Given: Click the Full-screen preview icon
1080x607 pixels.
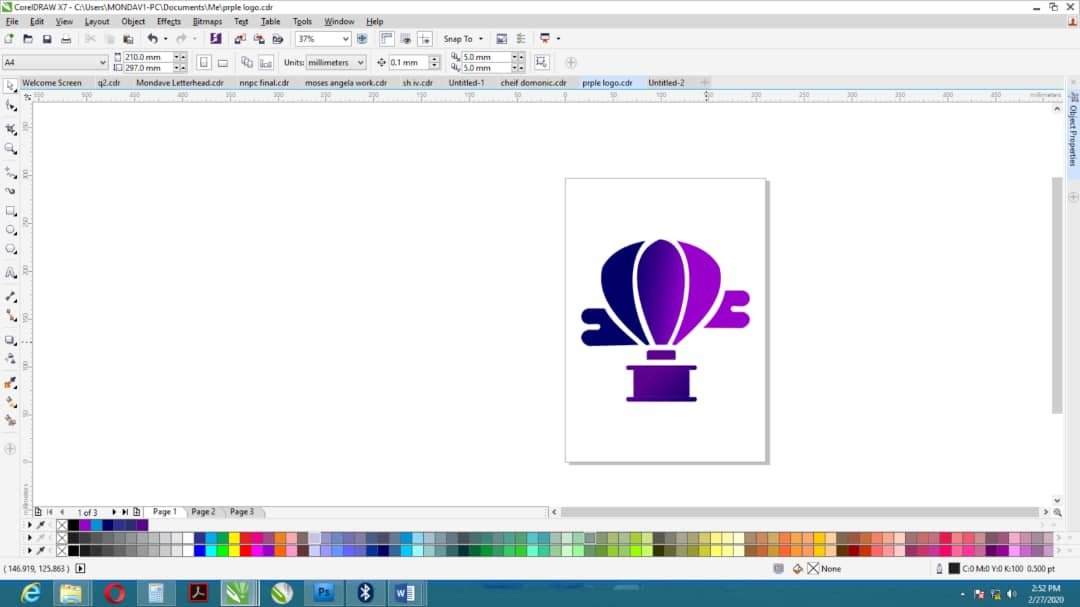Looking at the screenshot, I should click(362, 39).
